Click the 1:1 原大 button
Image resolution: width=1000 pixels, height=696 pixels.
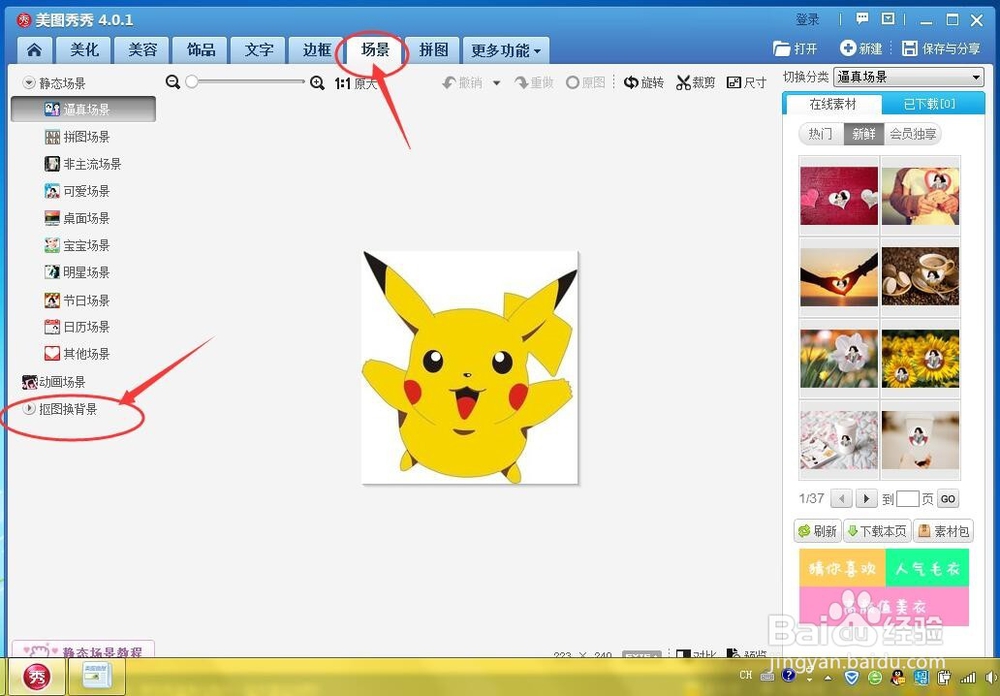click(x=356, y=83)
